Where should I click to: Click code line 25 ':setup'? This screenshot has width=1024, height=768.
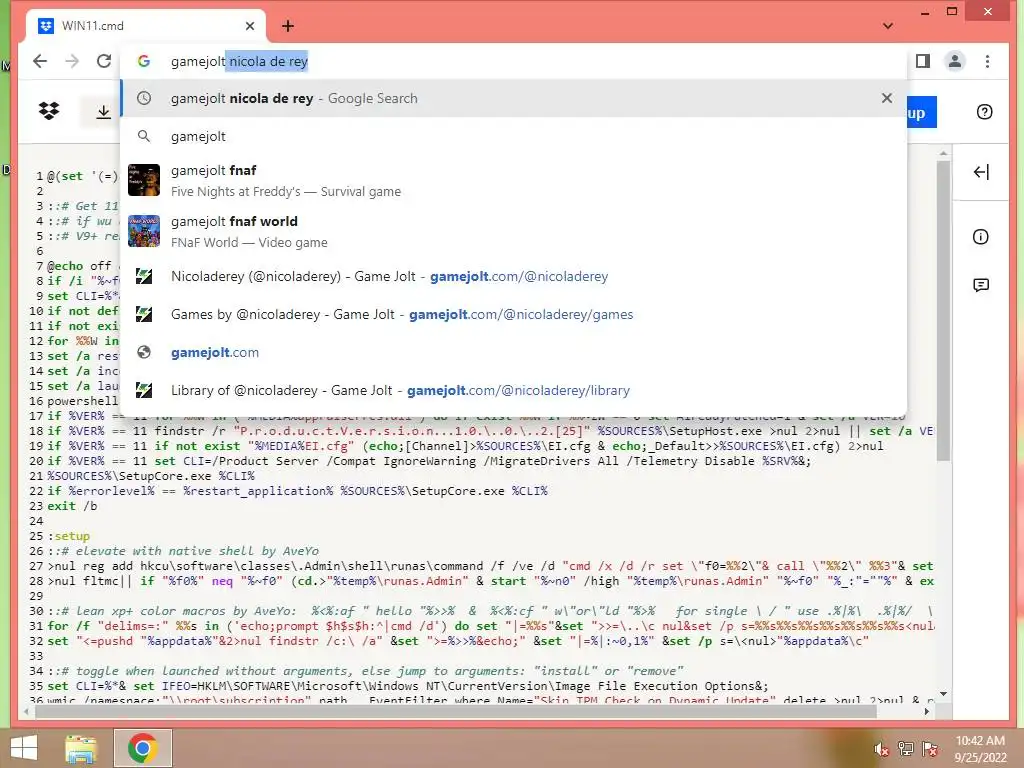pyautogui.click(x=69, y=536)
